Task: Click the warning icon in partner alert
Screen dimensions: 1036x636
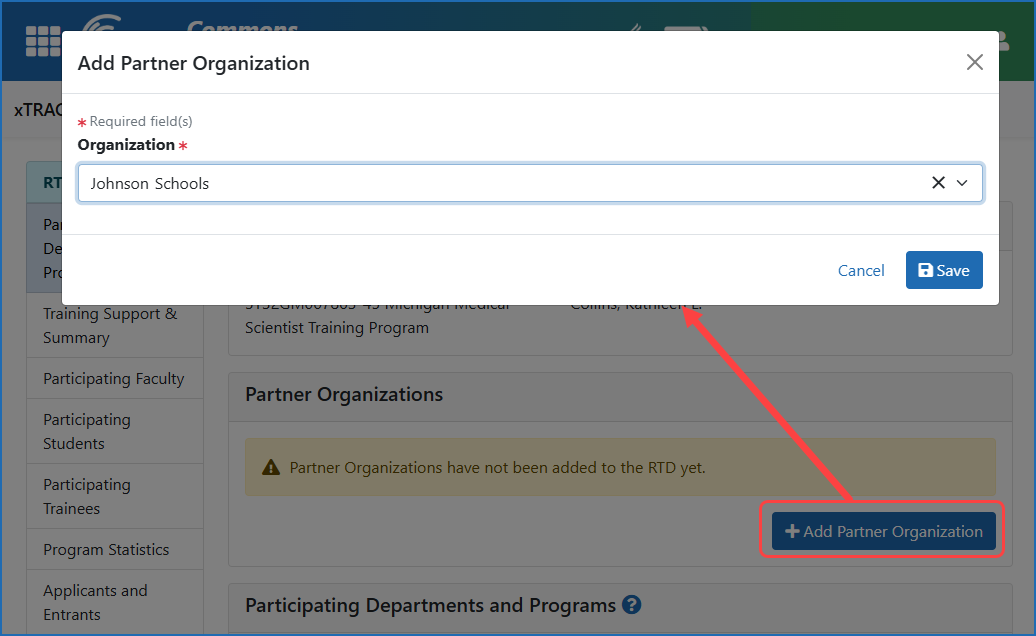Action: click(x=271, y=468)
